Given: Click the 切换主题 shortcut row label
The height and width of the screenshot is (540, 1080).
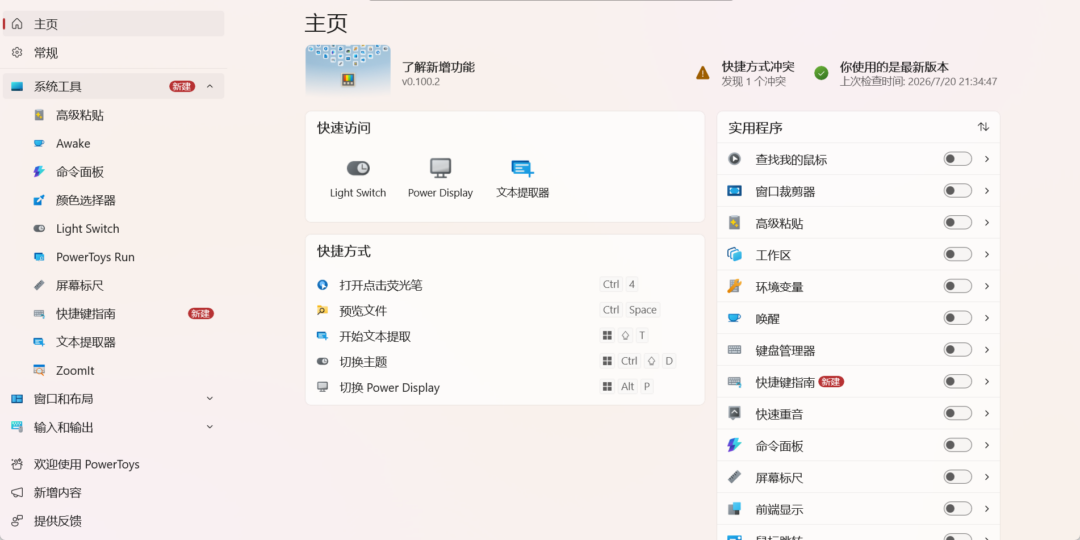Looking at the screenshot, I should click(x=363, y=362).
